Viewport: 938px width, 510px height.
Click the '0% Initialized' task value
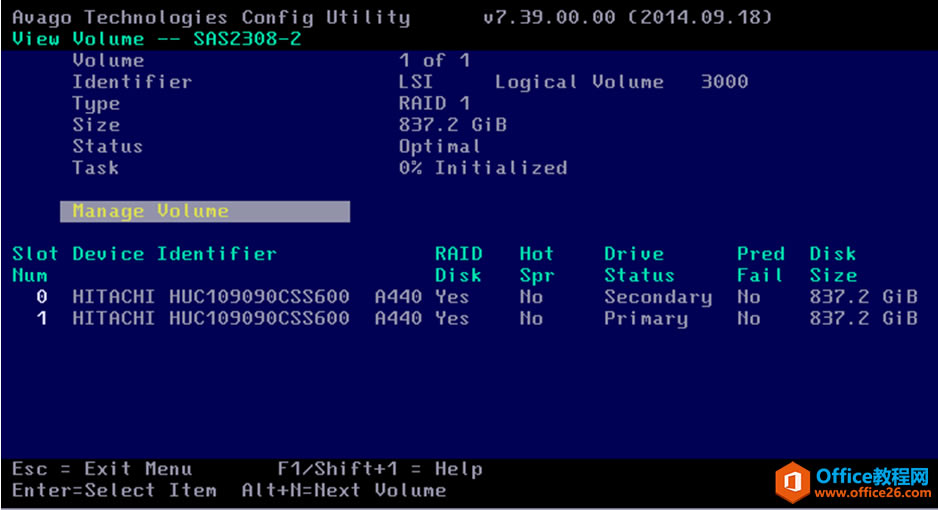click(483, 168)
